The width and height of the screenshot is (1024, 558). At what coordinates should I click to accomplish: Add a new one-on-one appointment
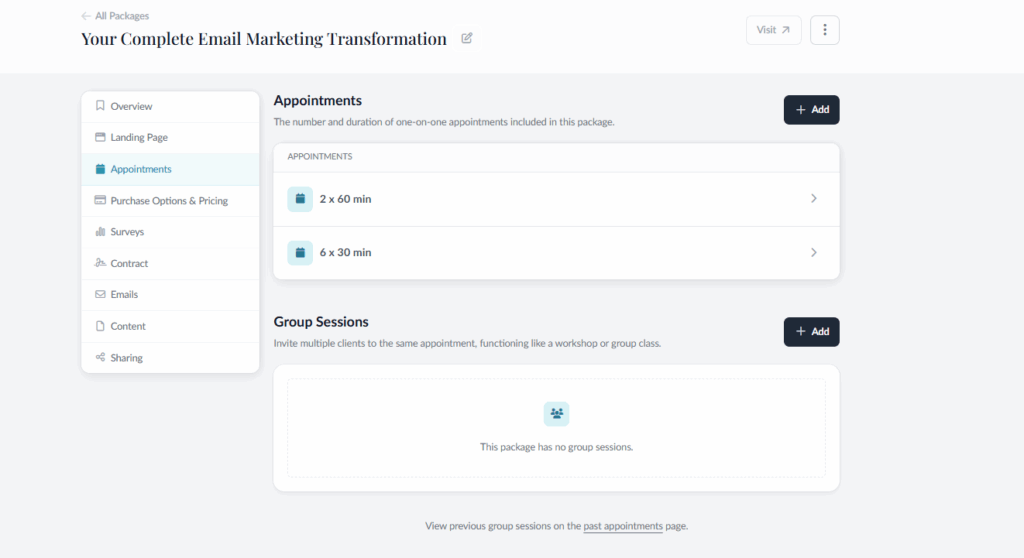pyautogui.click(x=811, y=110)
